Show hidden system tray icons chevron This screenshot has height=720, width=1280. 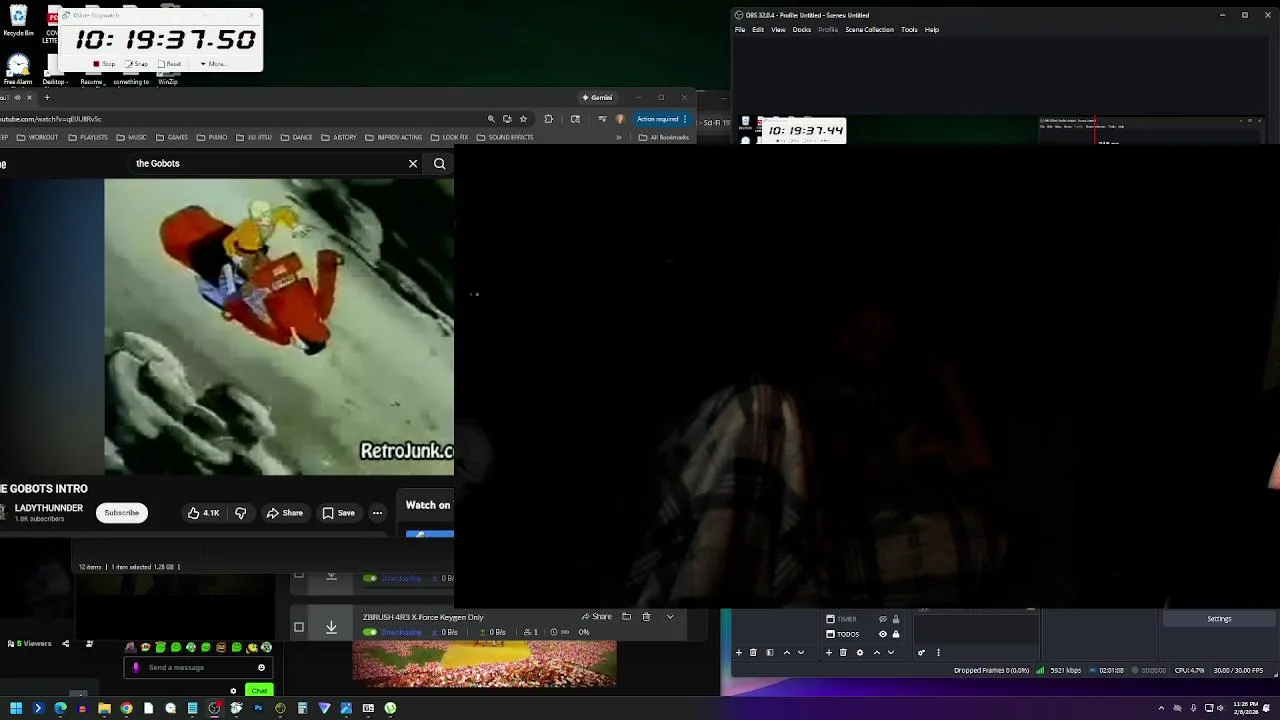(1161, 708)
